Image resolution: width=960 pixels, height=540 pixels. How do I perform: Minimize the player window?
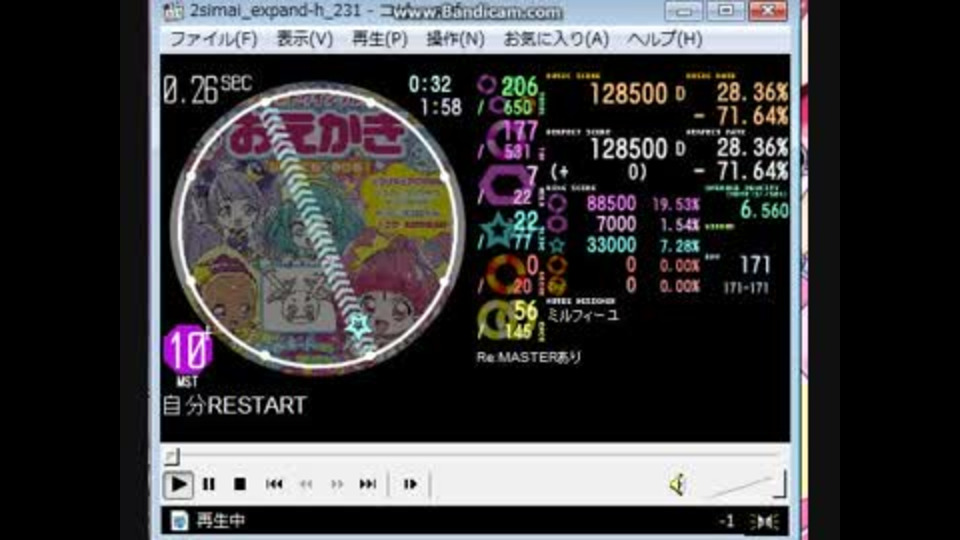tap(683, 10)
